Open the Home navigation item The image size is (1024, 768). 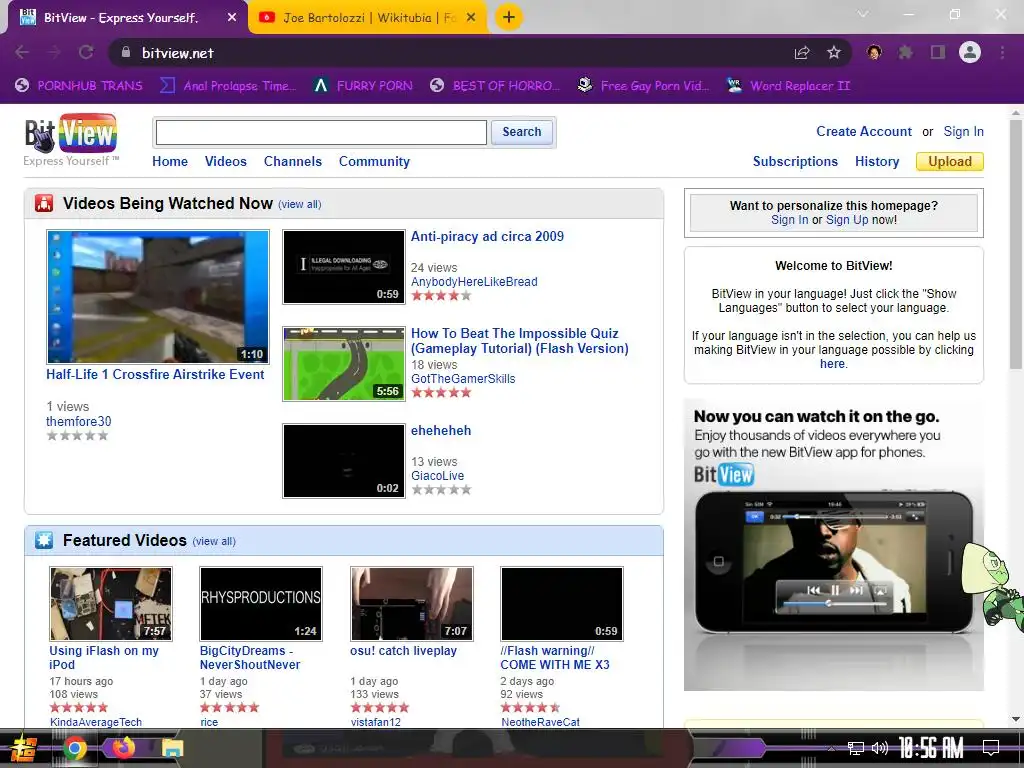pos(170,161)
